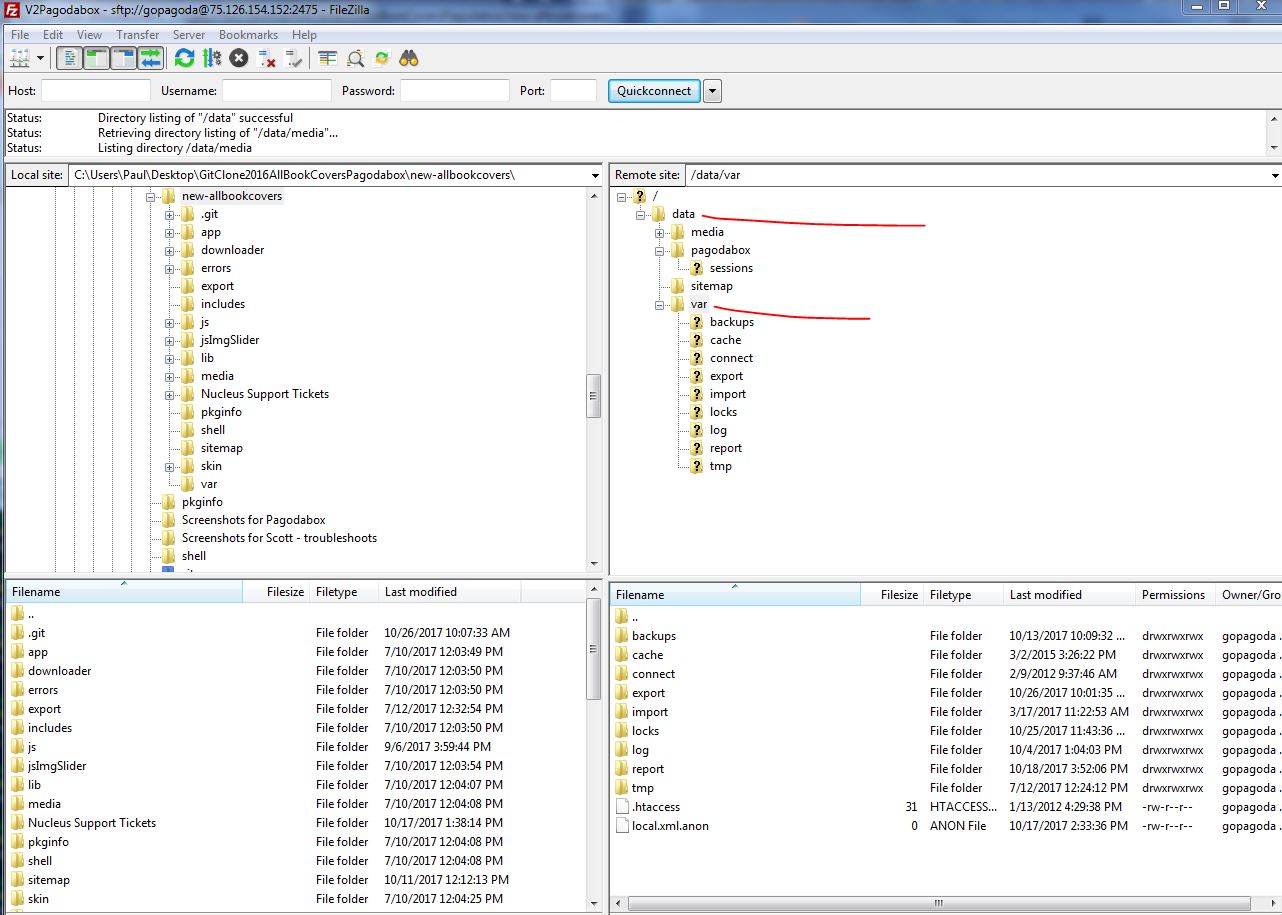Expand the local skin tree folder
Screen dimensions: 1282x915
click(171, 467)
